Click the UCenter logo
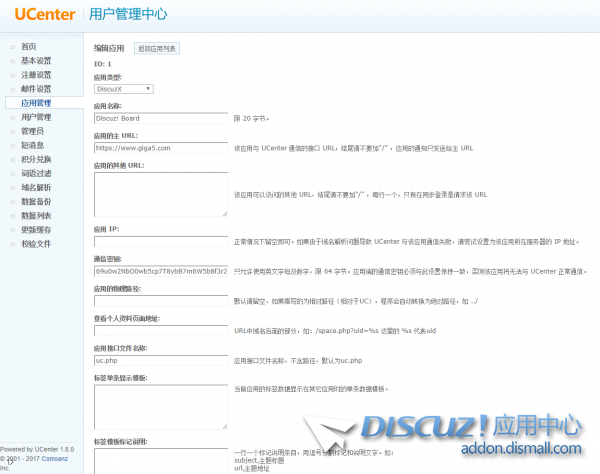Viewport: 600px width, 474px height. pyautogui.click(x=45, y=14)
